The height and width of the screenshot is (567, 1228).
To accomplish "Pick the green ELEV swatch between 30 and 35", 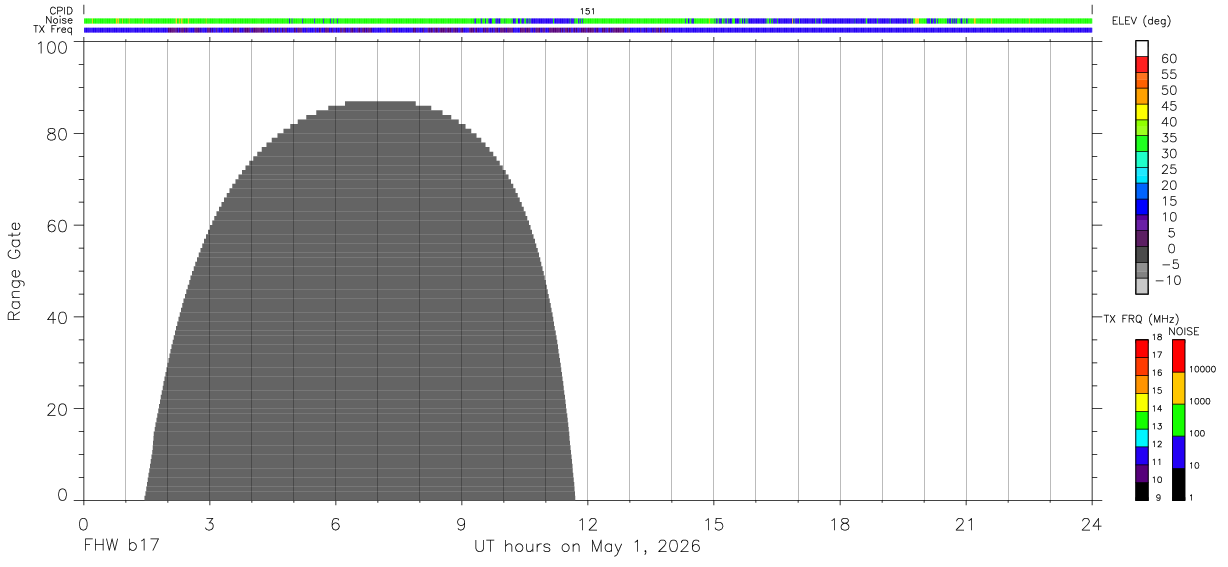I will click(1141, 144).
